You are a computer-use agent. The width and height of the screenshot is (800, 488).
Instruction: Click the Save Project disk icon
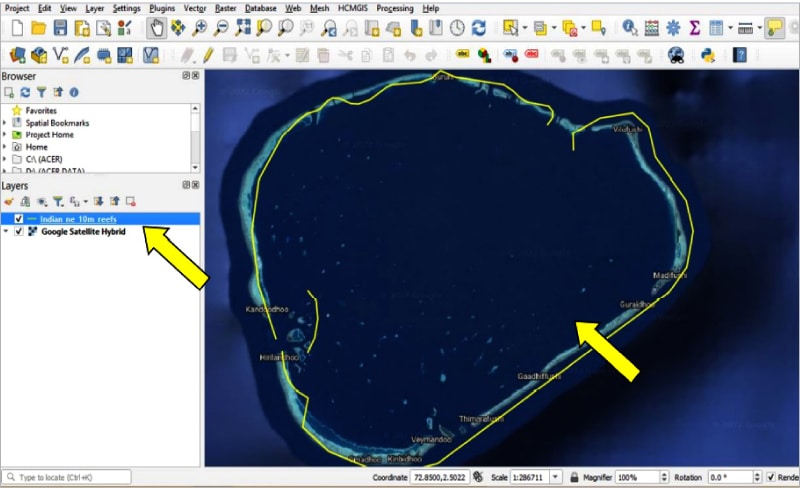click(60, 28)
